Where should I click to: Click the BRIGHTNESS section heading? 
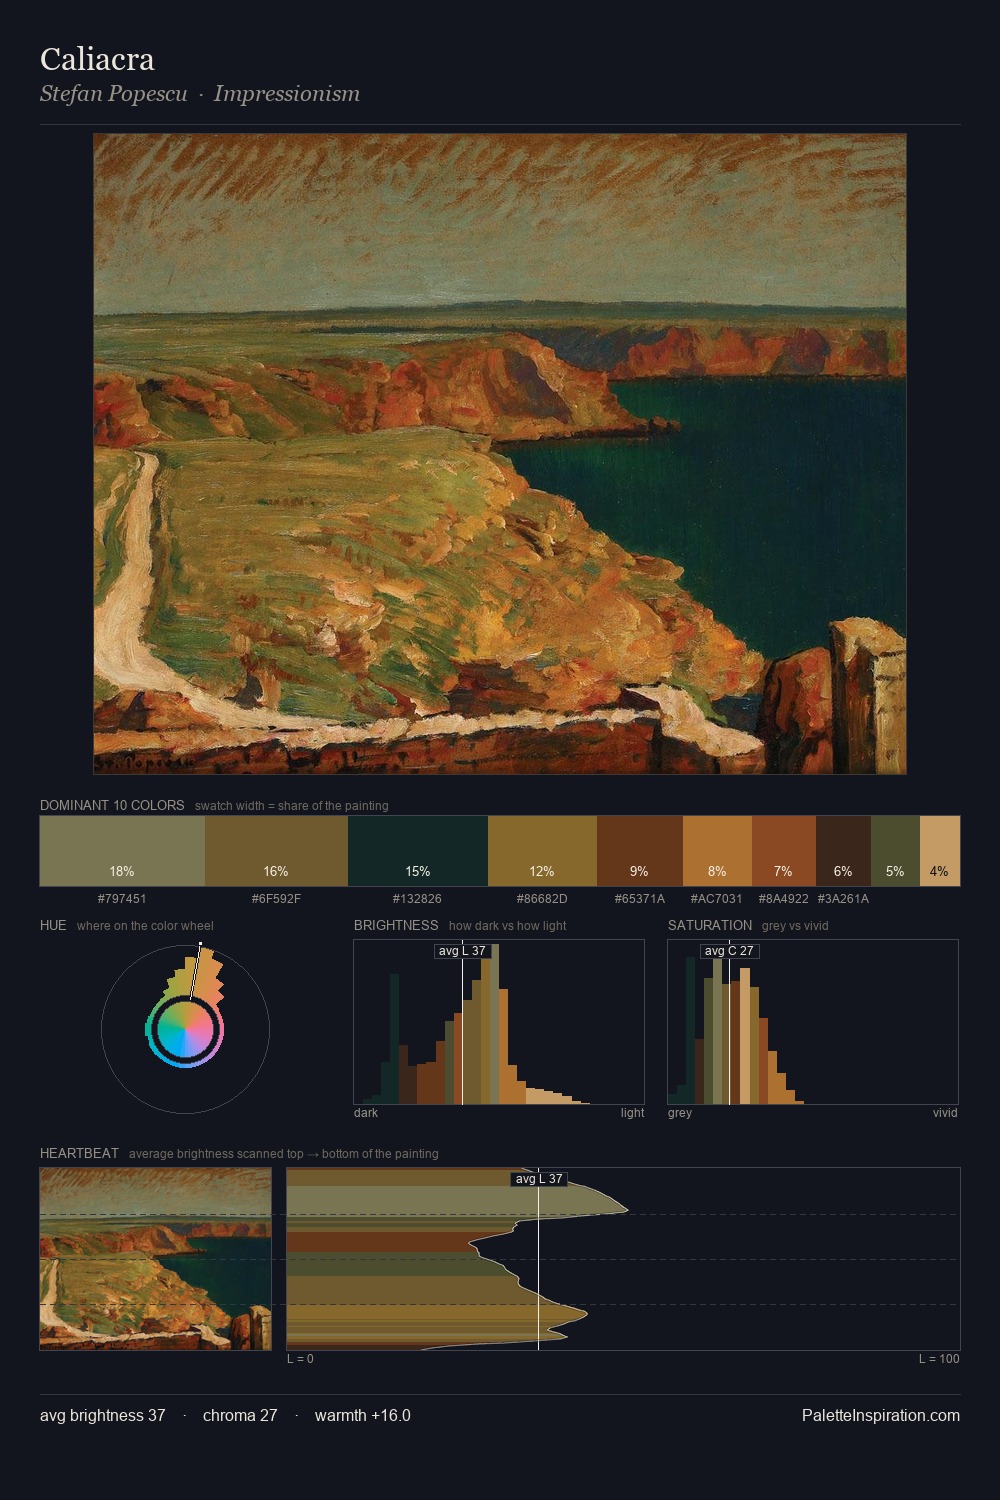[x=396, y=925]
